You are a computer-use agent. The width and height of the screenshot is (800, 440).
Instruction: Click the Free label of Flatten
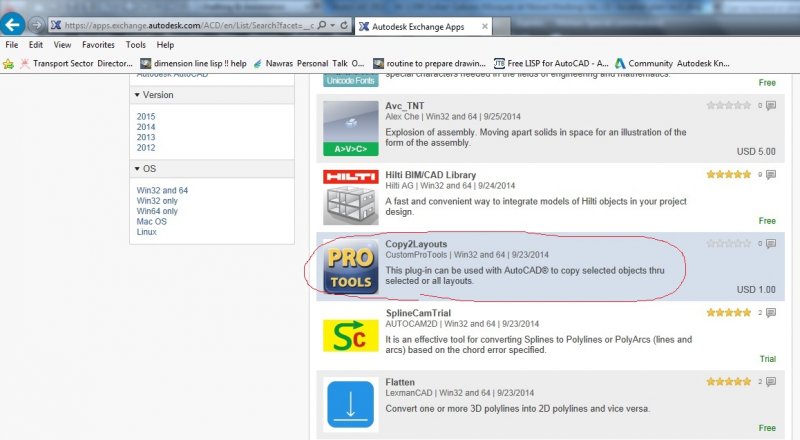pyautogui.click(x=767, y=428)
